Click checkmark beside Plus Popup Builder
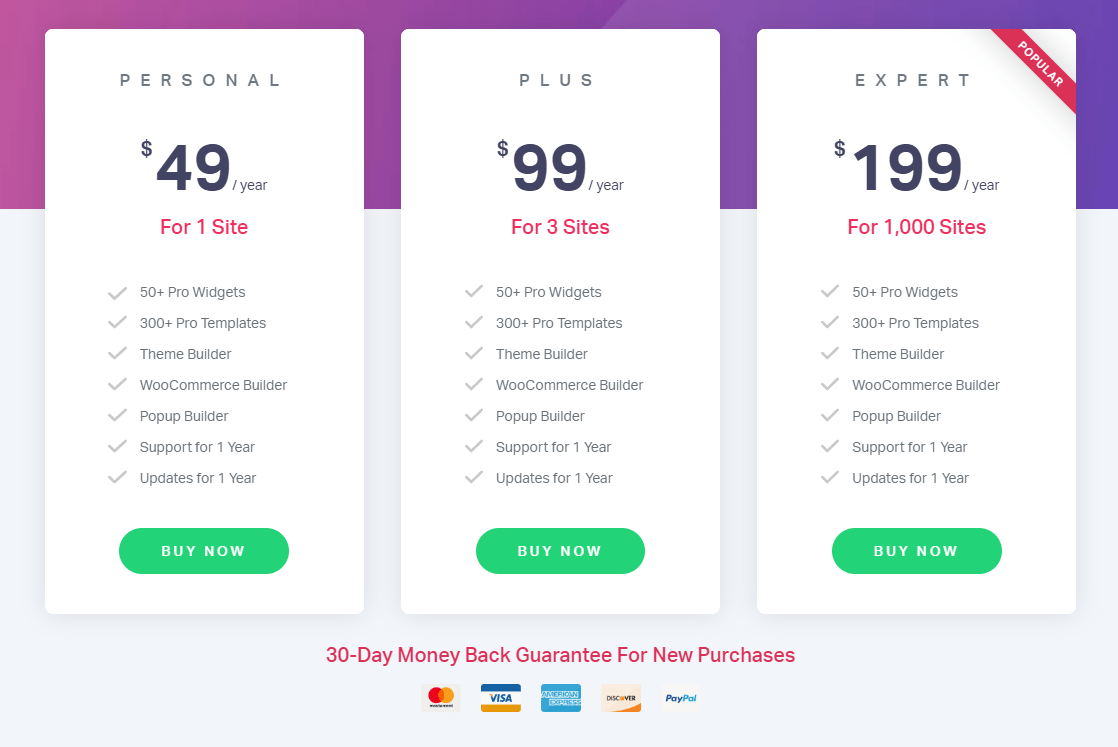 coord(473,416)
